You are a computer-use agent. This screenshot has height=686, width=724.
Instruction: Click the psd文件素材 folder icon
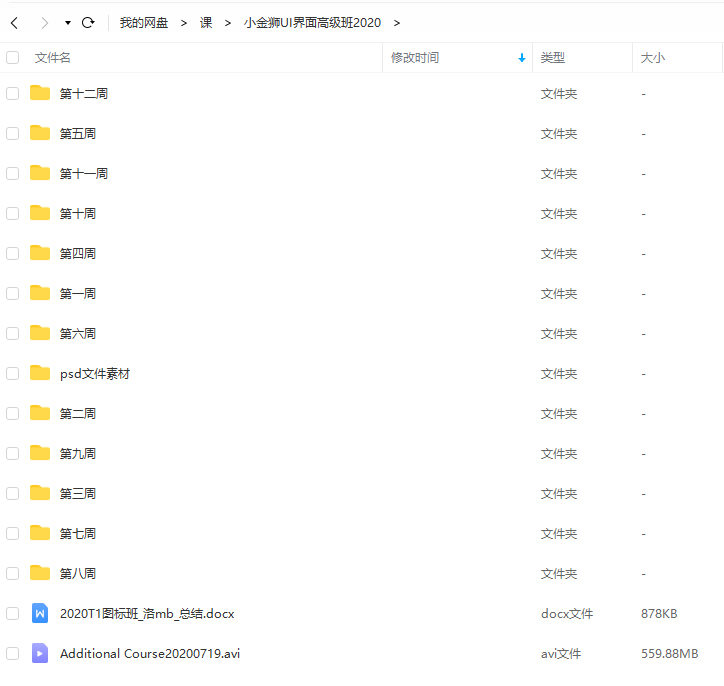click(40, 373)
